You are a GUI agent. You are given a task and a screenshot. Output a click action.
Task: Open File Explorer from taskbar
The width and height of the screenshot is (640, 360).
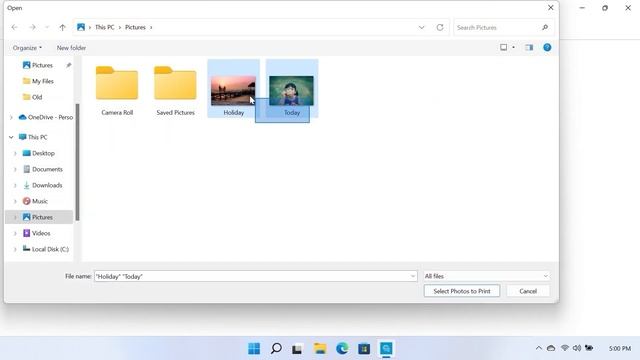tap(320, 348)
